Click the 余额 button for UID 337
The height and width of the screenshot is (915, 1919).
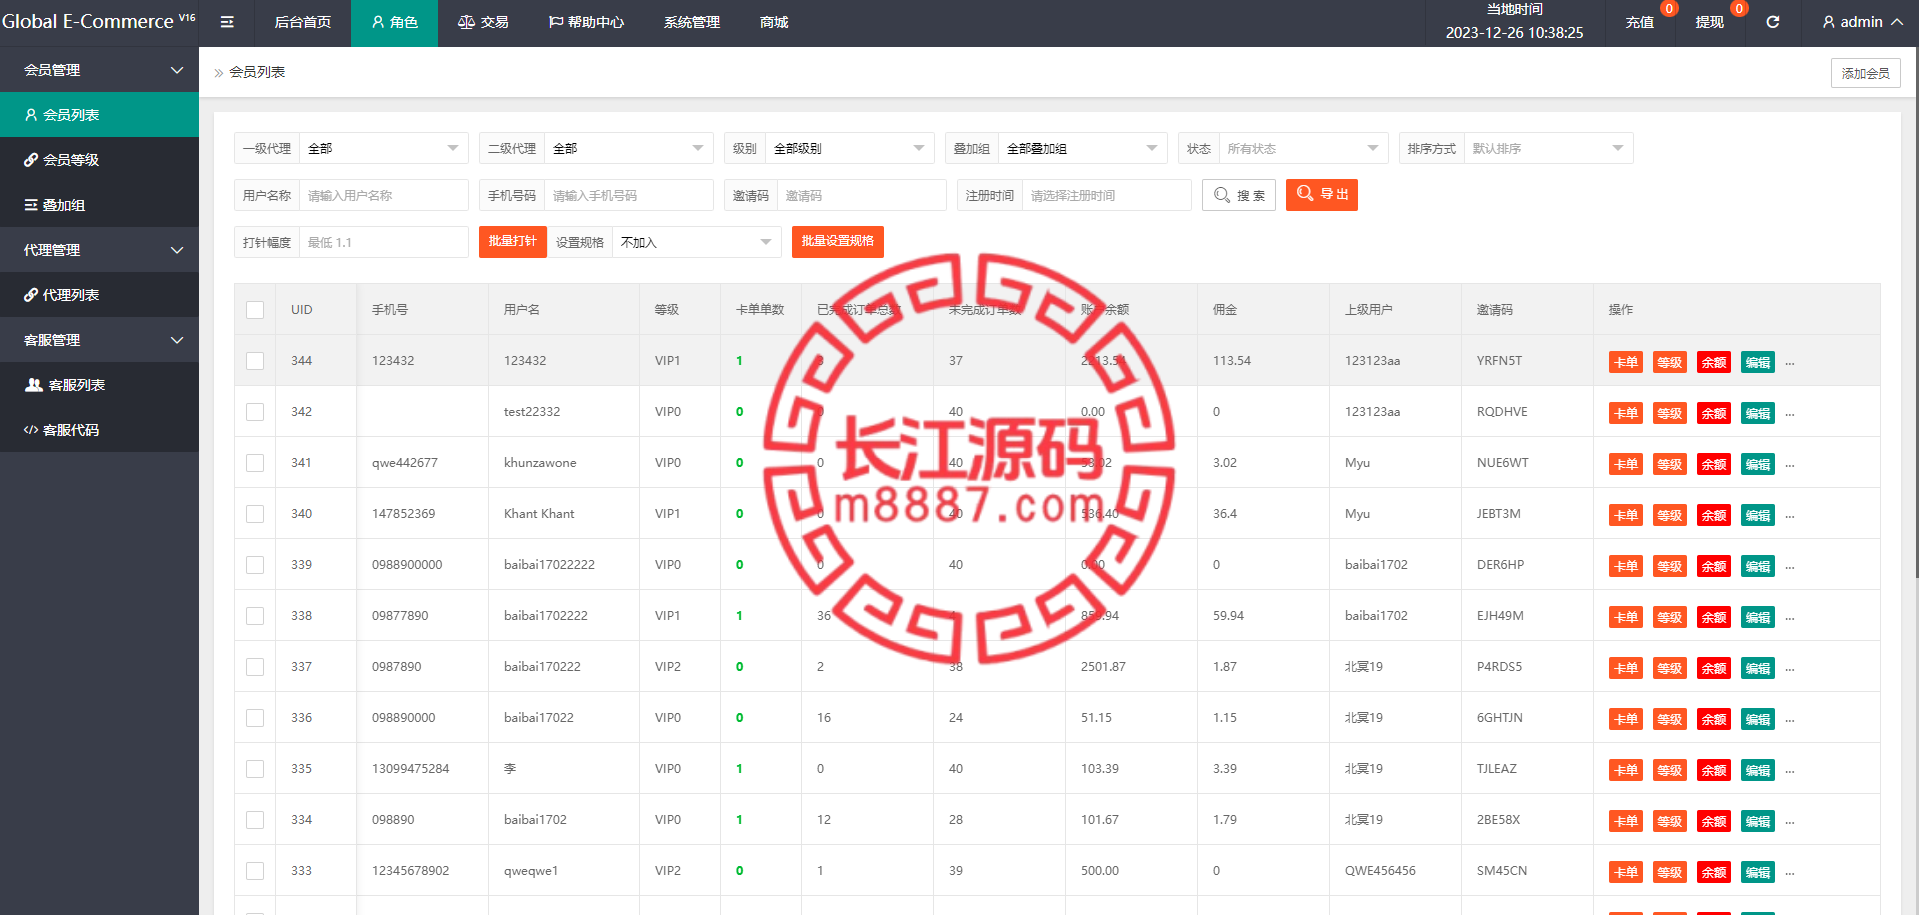coord(1714,668)
